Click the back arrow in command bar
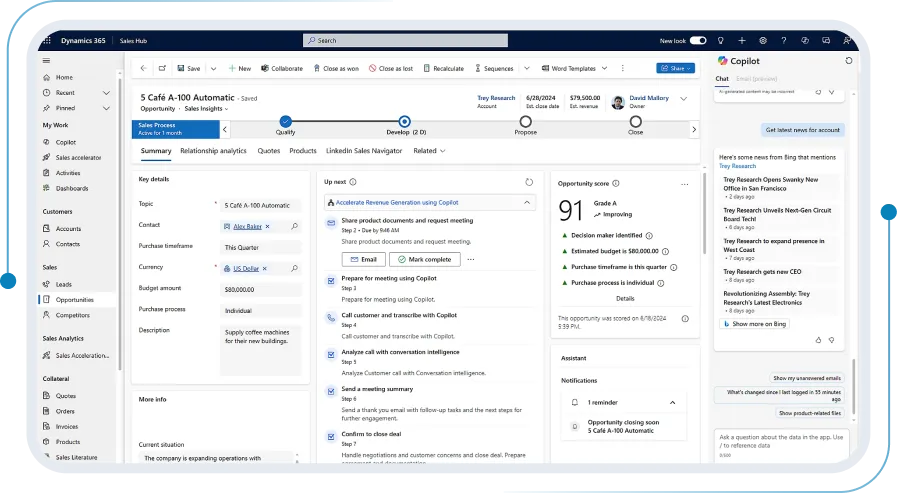Viewport: 897px width, 493px height. [x=144, y=68]
